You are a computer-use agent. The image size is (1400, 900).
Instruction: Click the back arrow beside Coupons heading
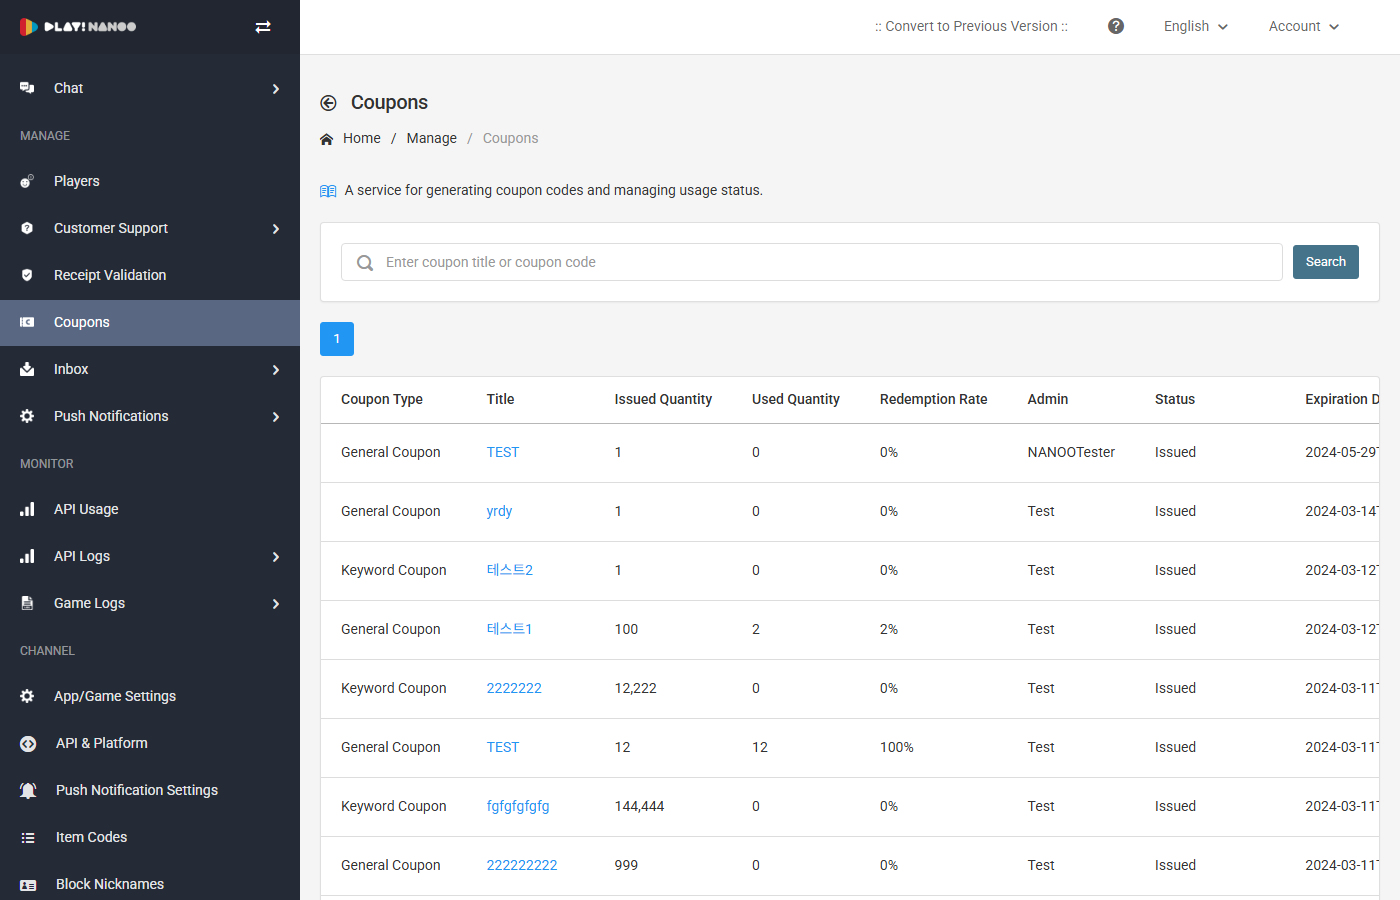[x=328, y=103]
